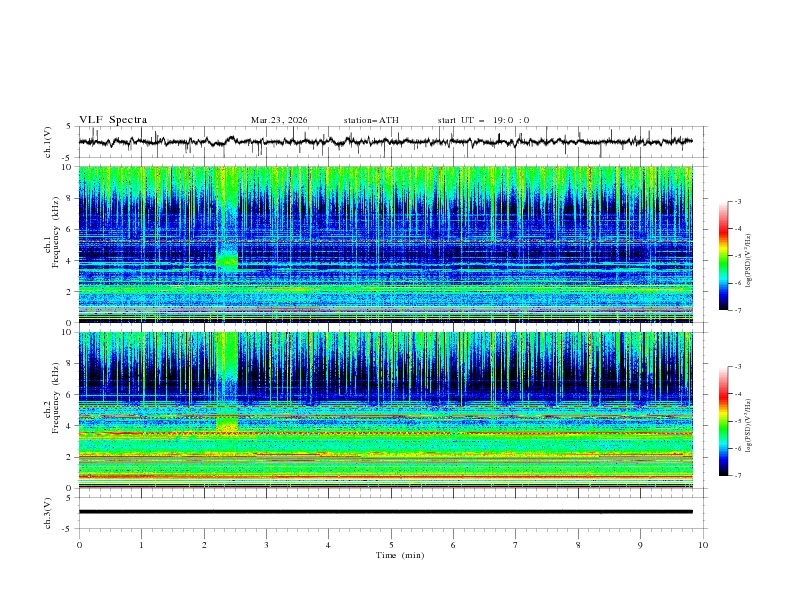Viewport: 792px width, 612px height.
Task: Click the '-7' label on lower colorbar
Action: 738,476
